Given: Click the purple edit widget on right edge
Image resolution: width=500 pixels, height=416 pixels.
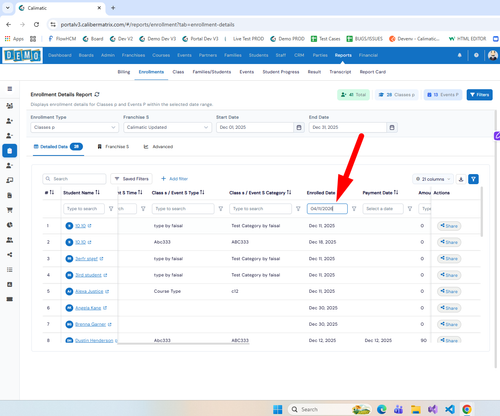Looking at the screenshot, I should coord(497,136).
